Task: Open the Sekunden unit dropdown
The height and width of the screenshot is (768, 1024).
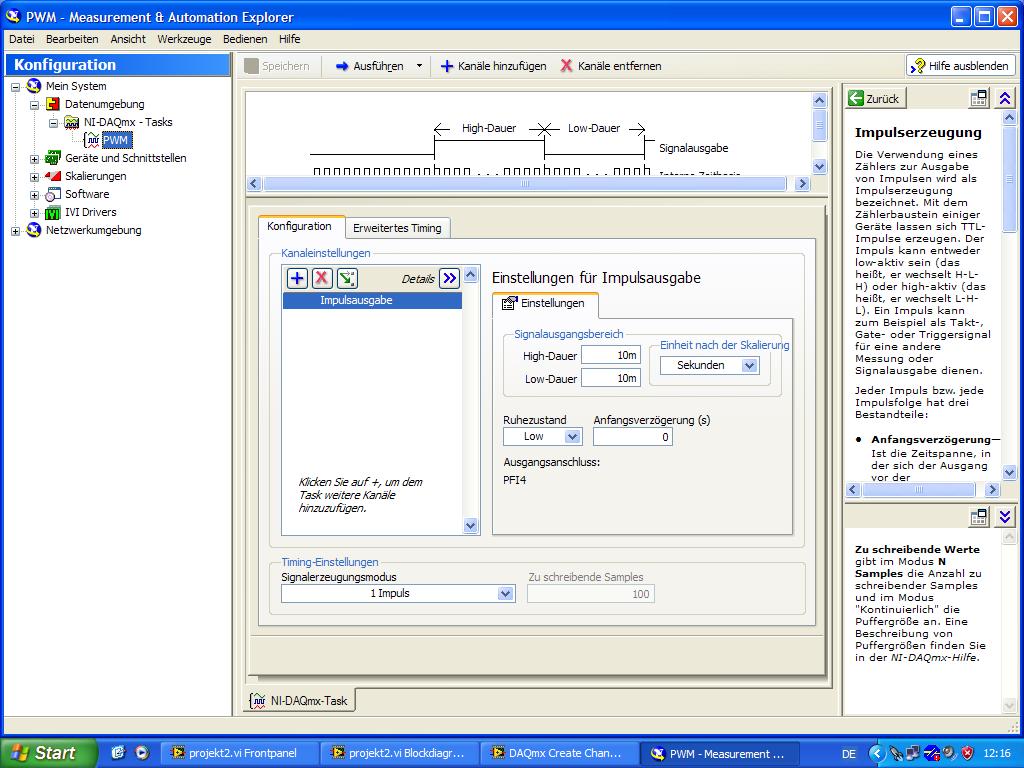Action: coord(750,366)
